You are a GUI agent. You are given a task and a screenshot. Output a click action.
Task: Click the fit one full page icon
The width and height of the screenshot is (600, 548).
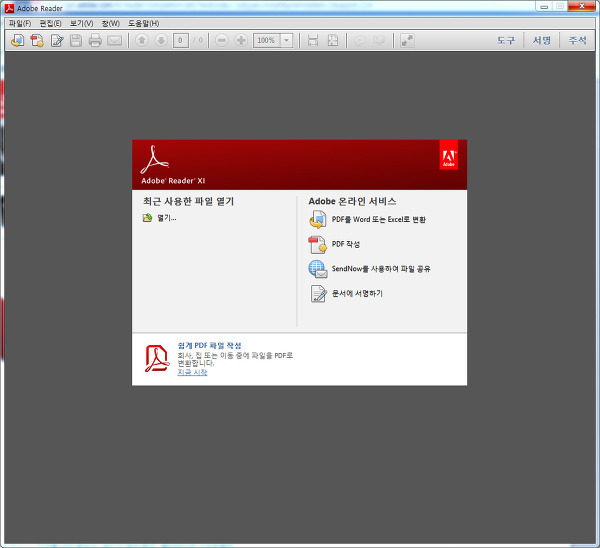(x=333, y=40)
